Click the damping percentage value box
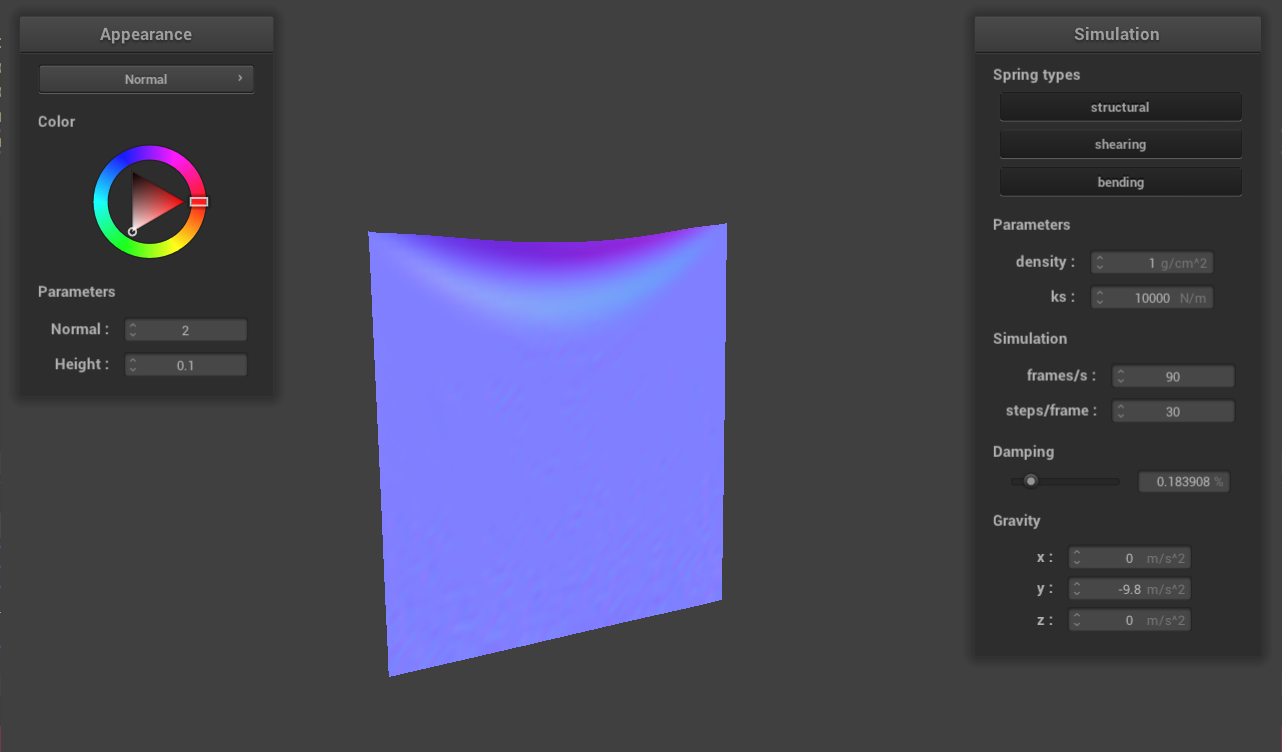Viewport: 1282px width, 752px height. tap(1184, 482)
